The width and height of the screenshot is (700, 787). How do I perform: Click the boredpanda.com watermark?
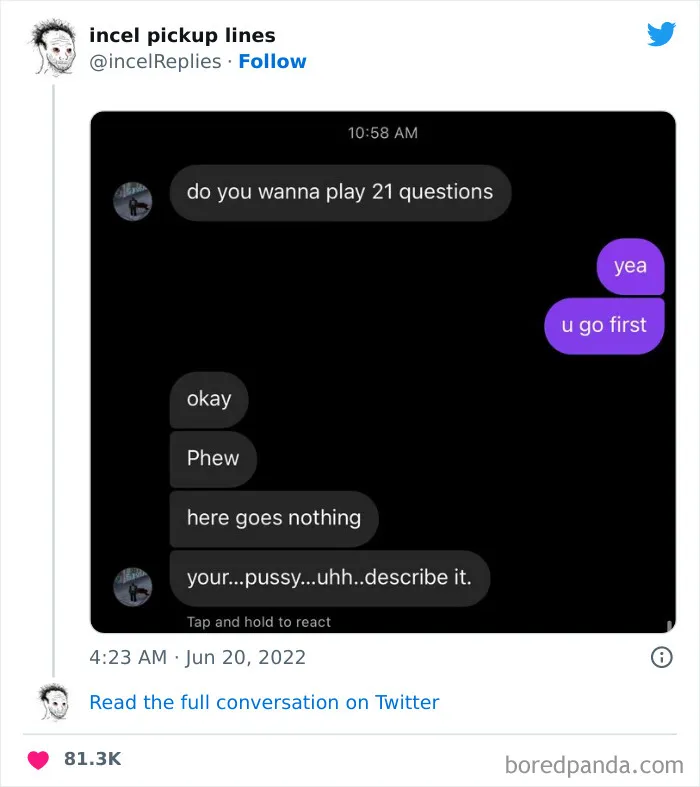[594, 765]
